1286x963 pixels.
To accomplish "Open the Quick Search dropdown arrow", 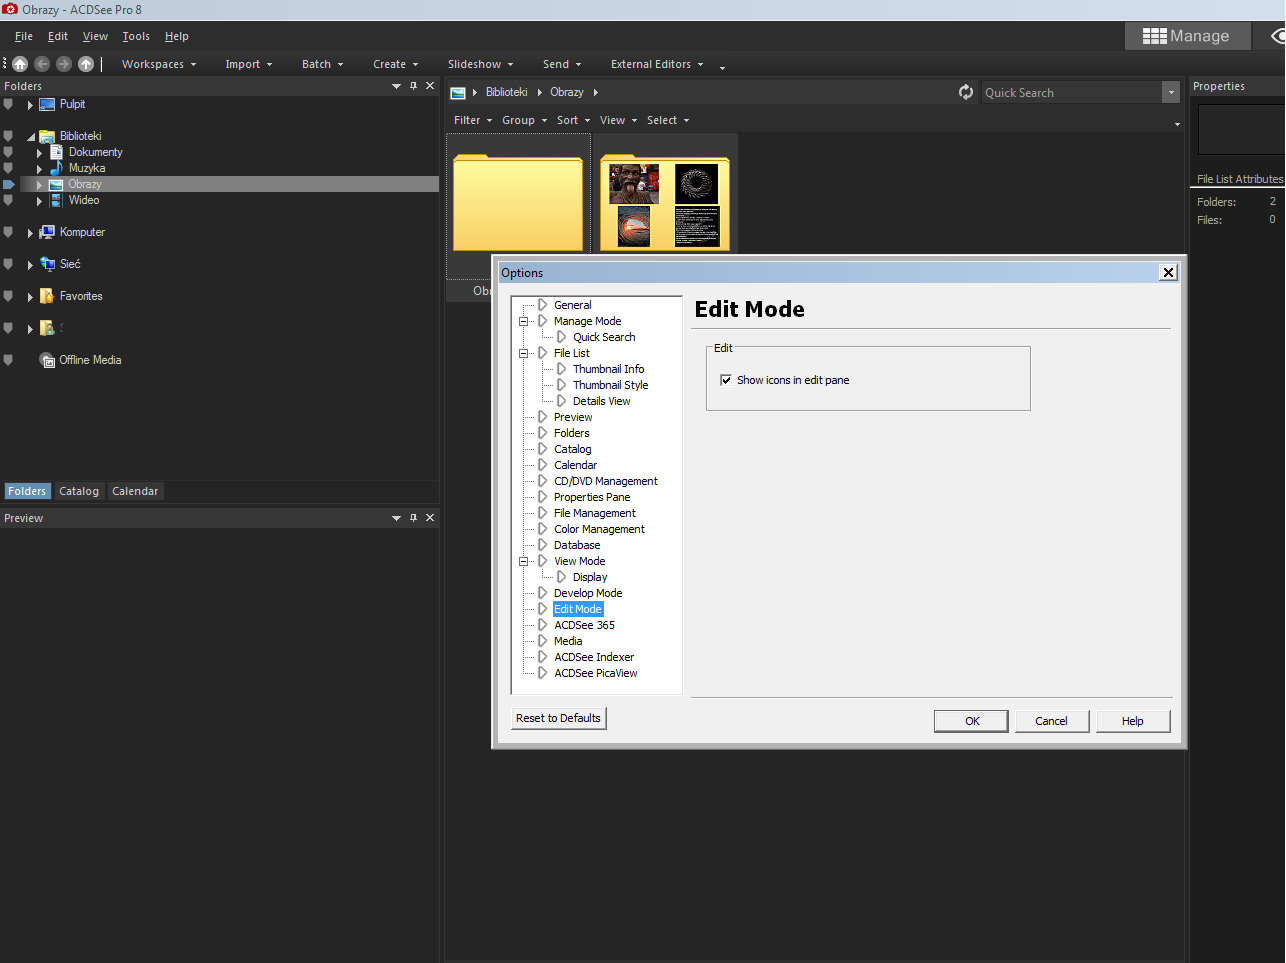I will click(x=1171, y=92).
